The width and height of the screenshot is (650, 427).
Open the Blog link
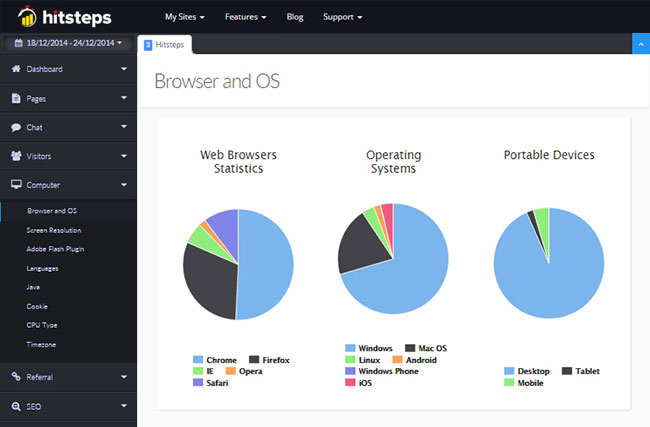[x=295, y=17]
